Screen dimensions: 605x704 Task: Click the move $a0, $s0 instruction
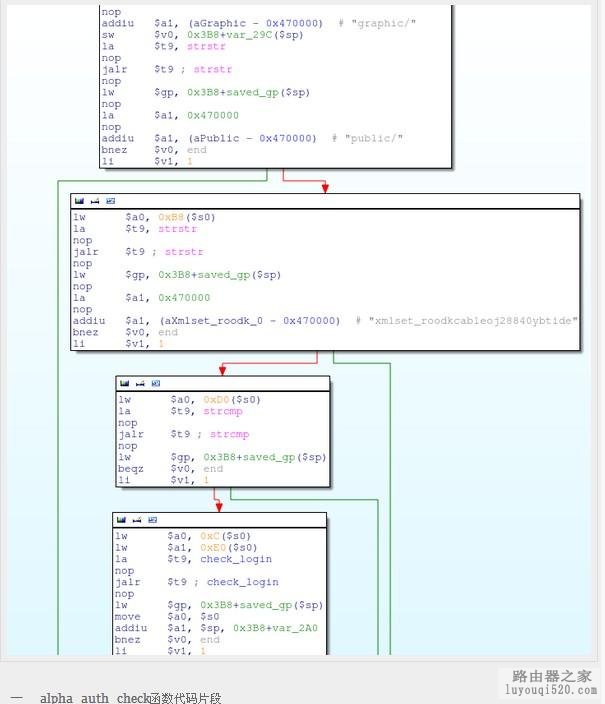pos(167,616)
